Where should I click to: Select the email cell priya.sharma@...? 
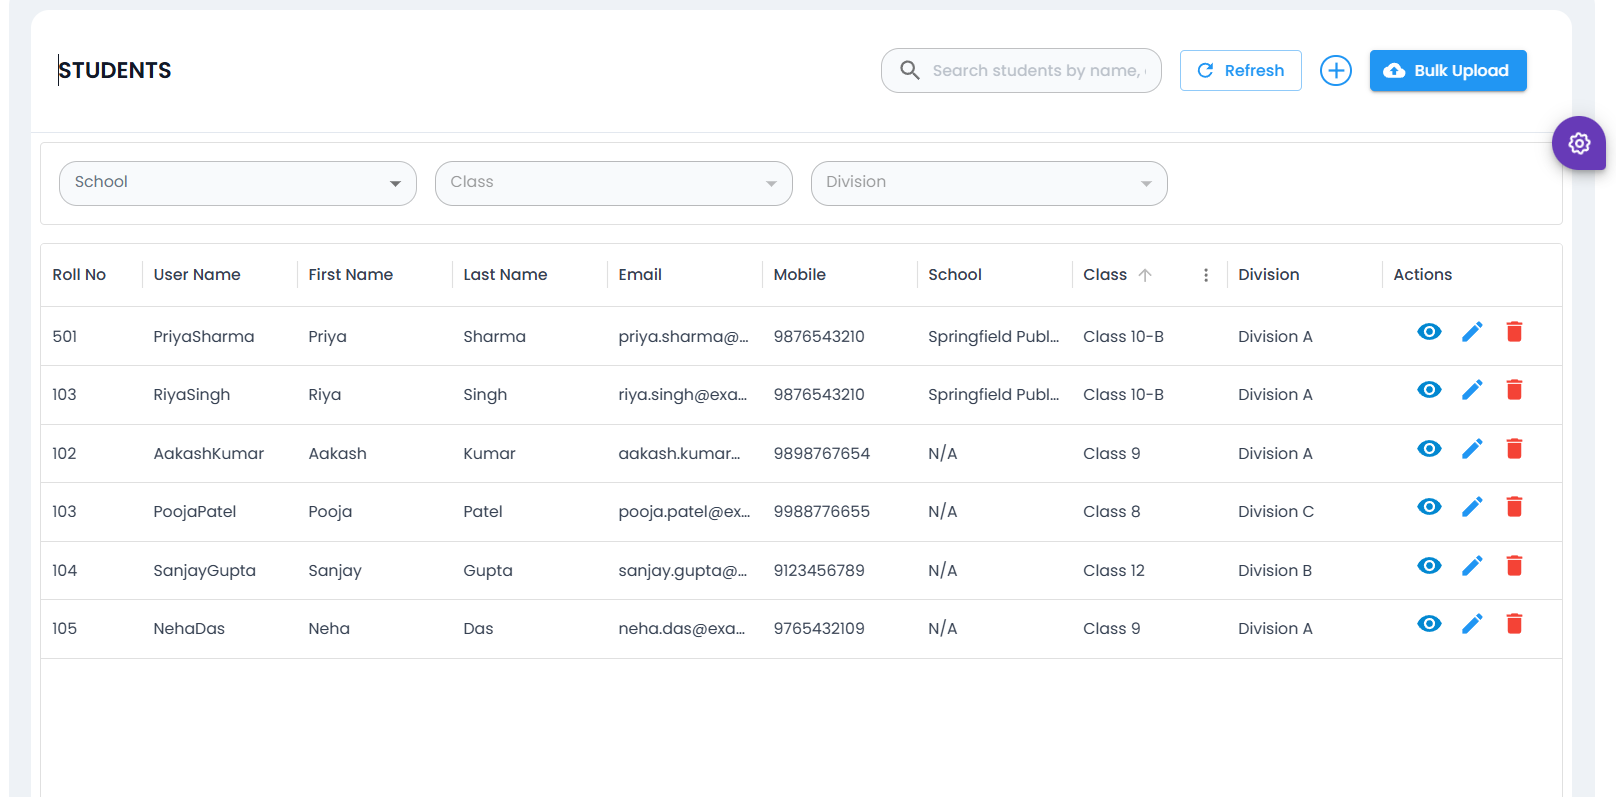(684, 337)
